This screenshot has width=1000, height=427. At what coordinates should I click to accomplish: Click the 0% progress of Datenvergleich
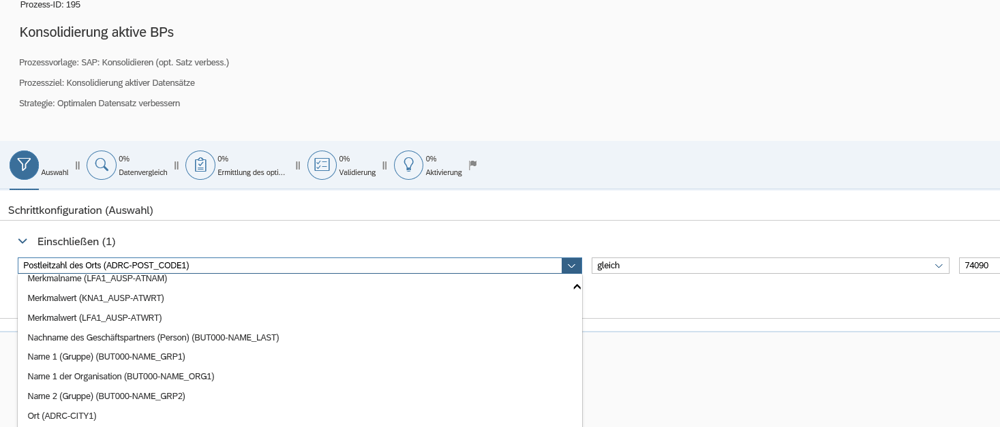[124, 159]
